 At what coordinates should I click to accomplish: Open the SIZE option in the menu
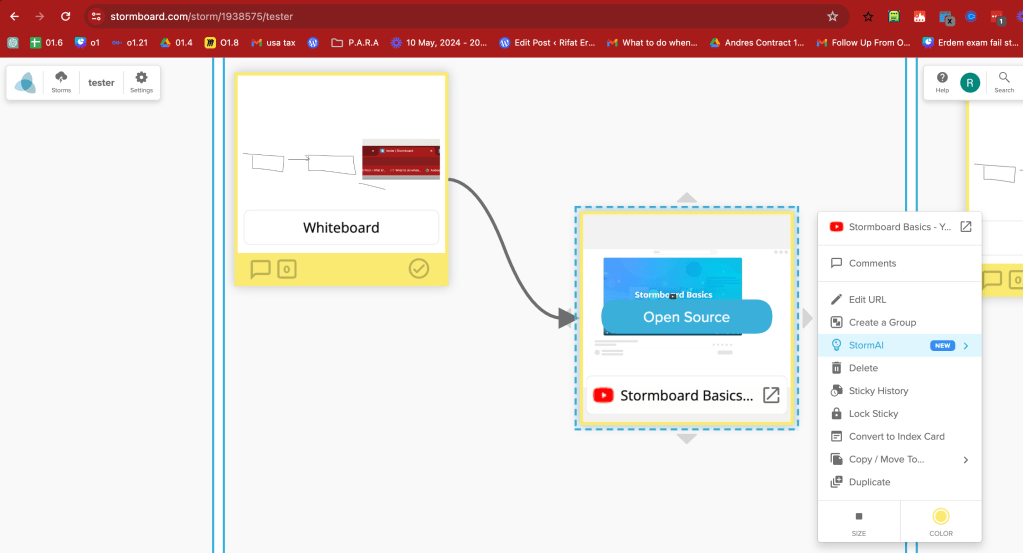coord(859,522)
